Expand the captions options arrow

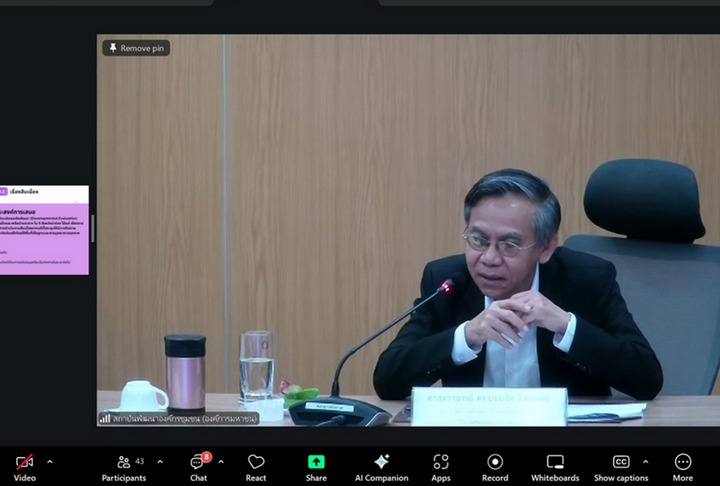pos(645,462)
